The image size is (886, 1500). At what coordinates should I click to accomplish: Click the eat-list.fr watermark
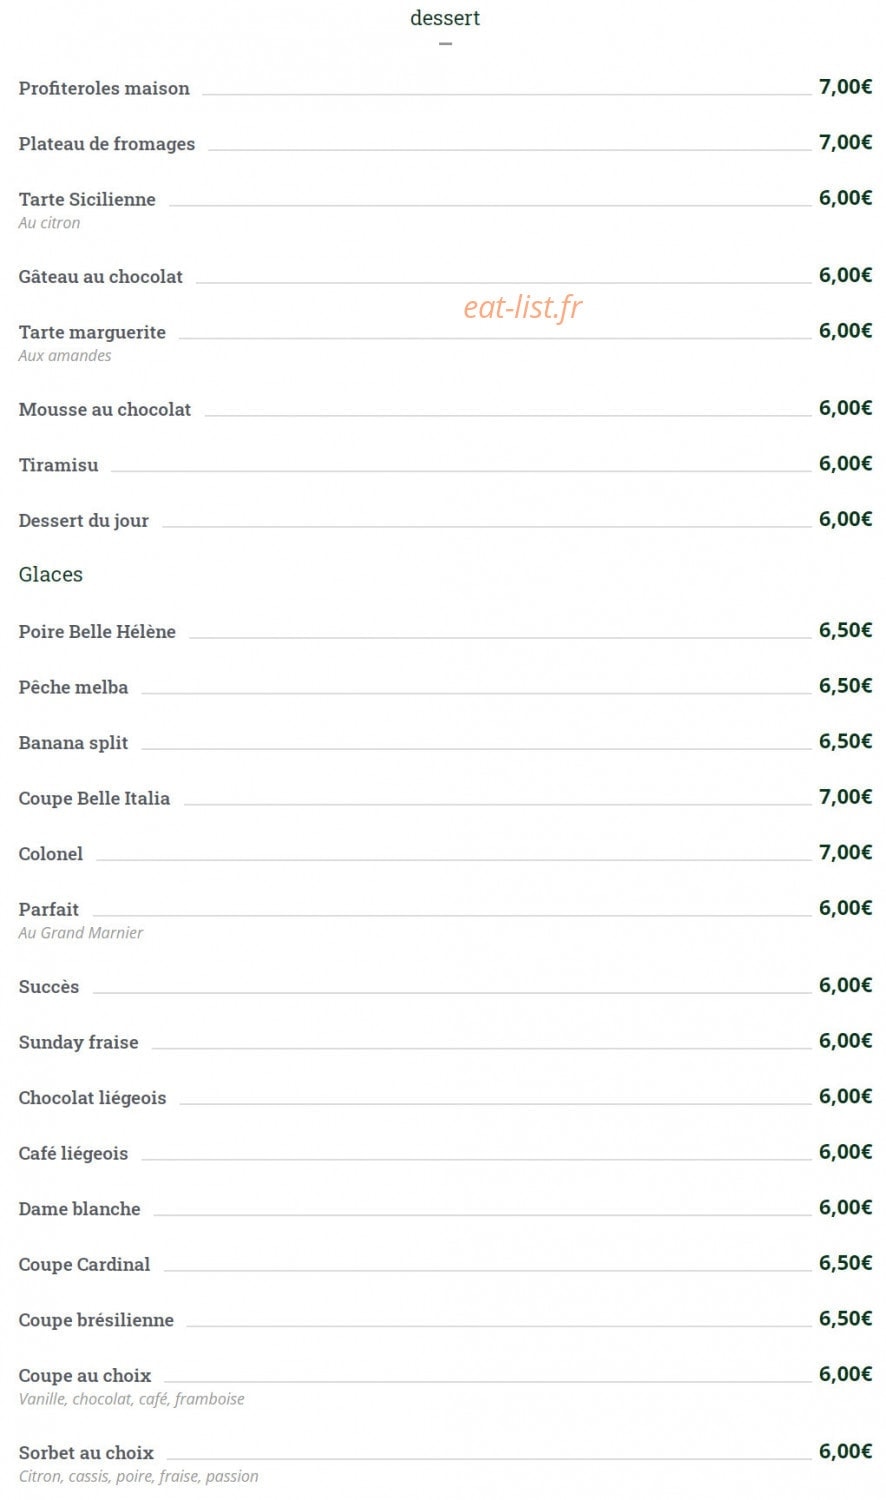pos(523,307)
